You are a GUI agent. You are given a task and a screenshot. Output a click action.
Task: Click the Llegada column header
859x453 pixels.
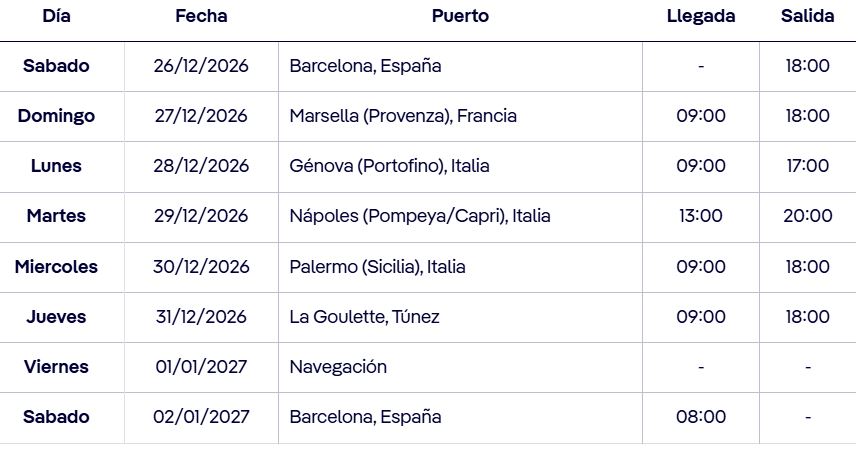pos(701,16)
